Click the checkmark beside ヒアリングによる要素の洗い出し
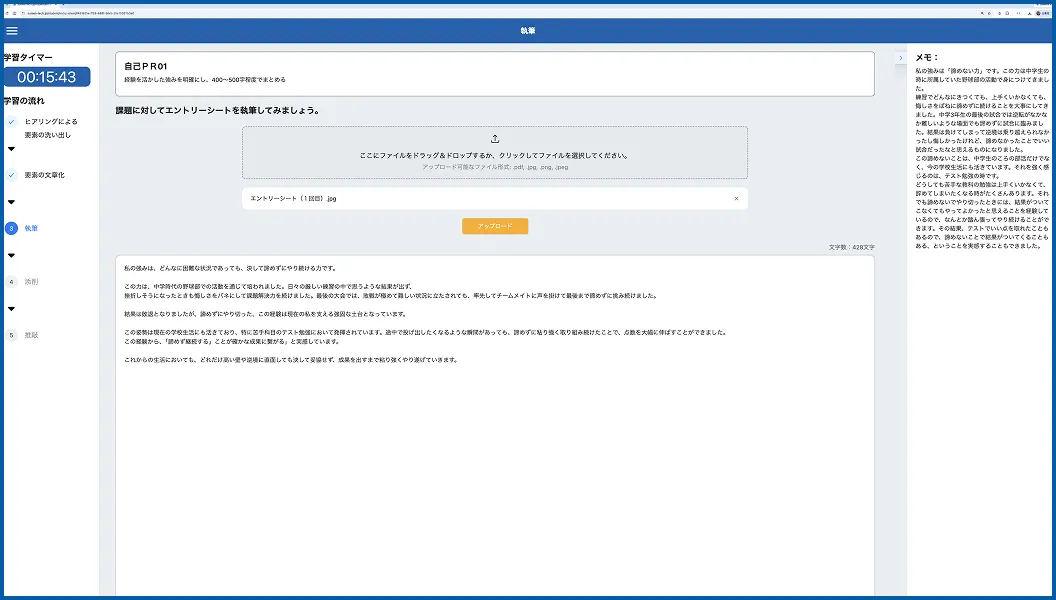 [x=11, y=122]
